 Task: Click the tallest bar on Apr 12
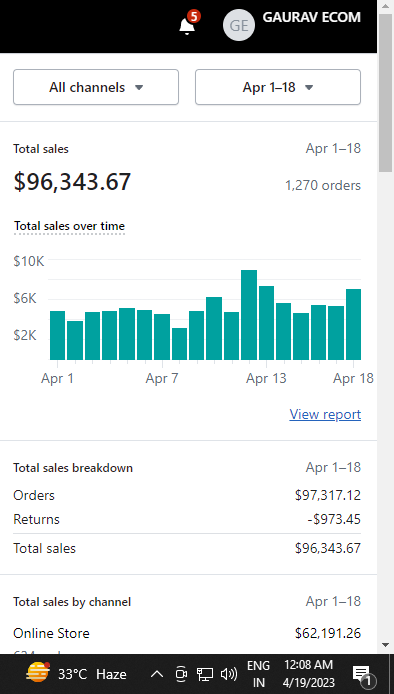249,315
